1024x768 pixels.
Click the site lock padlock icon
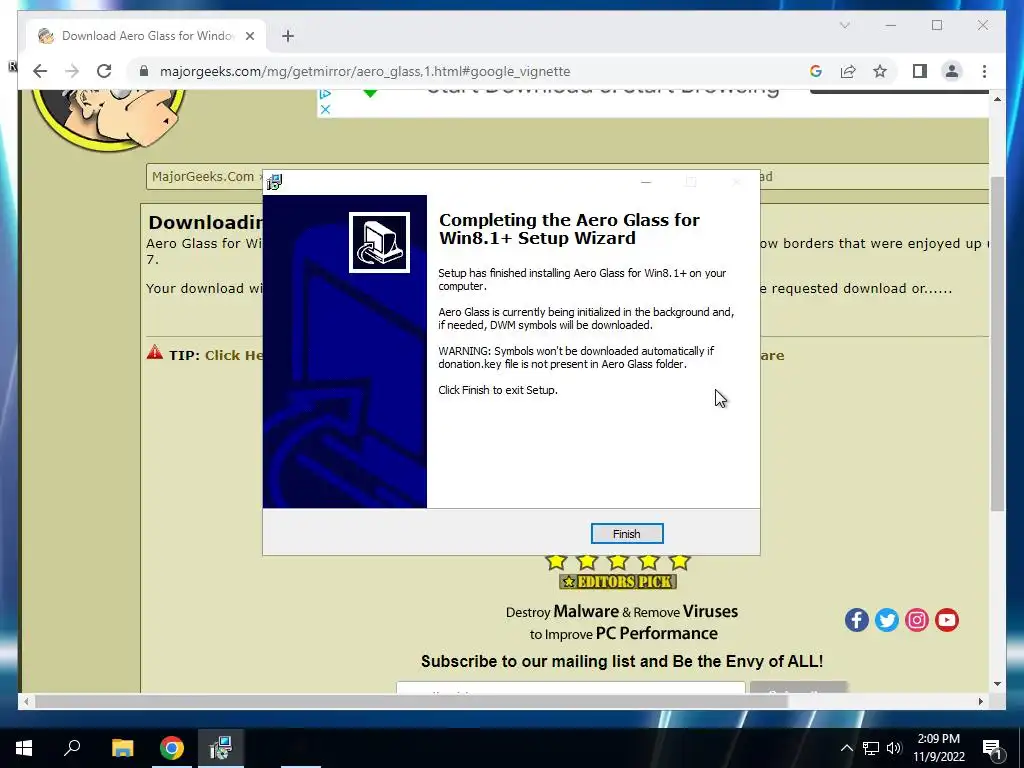point(144,71)
